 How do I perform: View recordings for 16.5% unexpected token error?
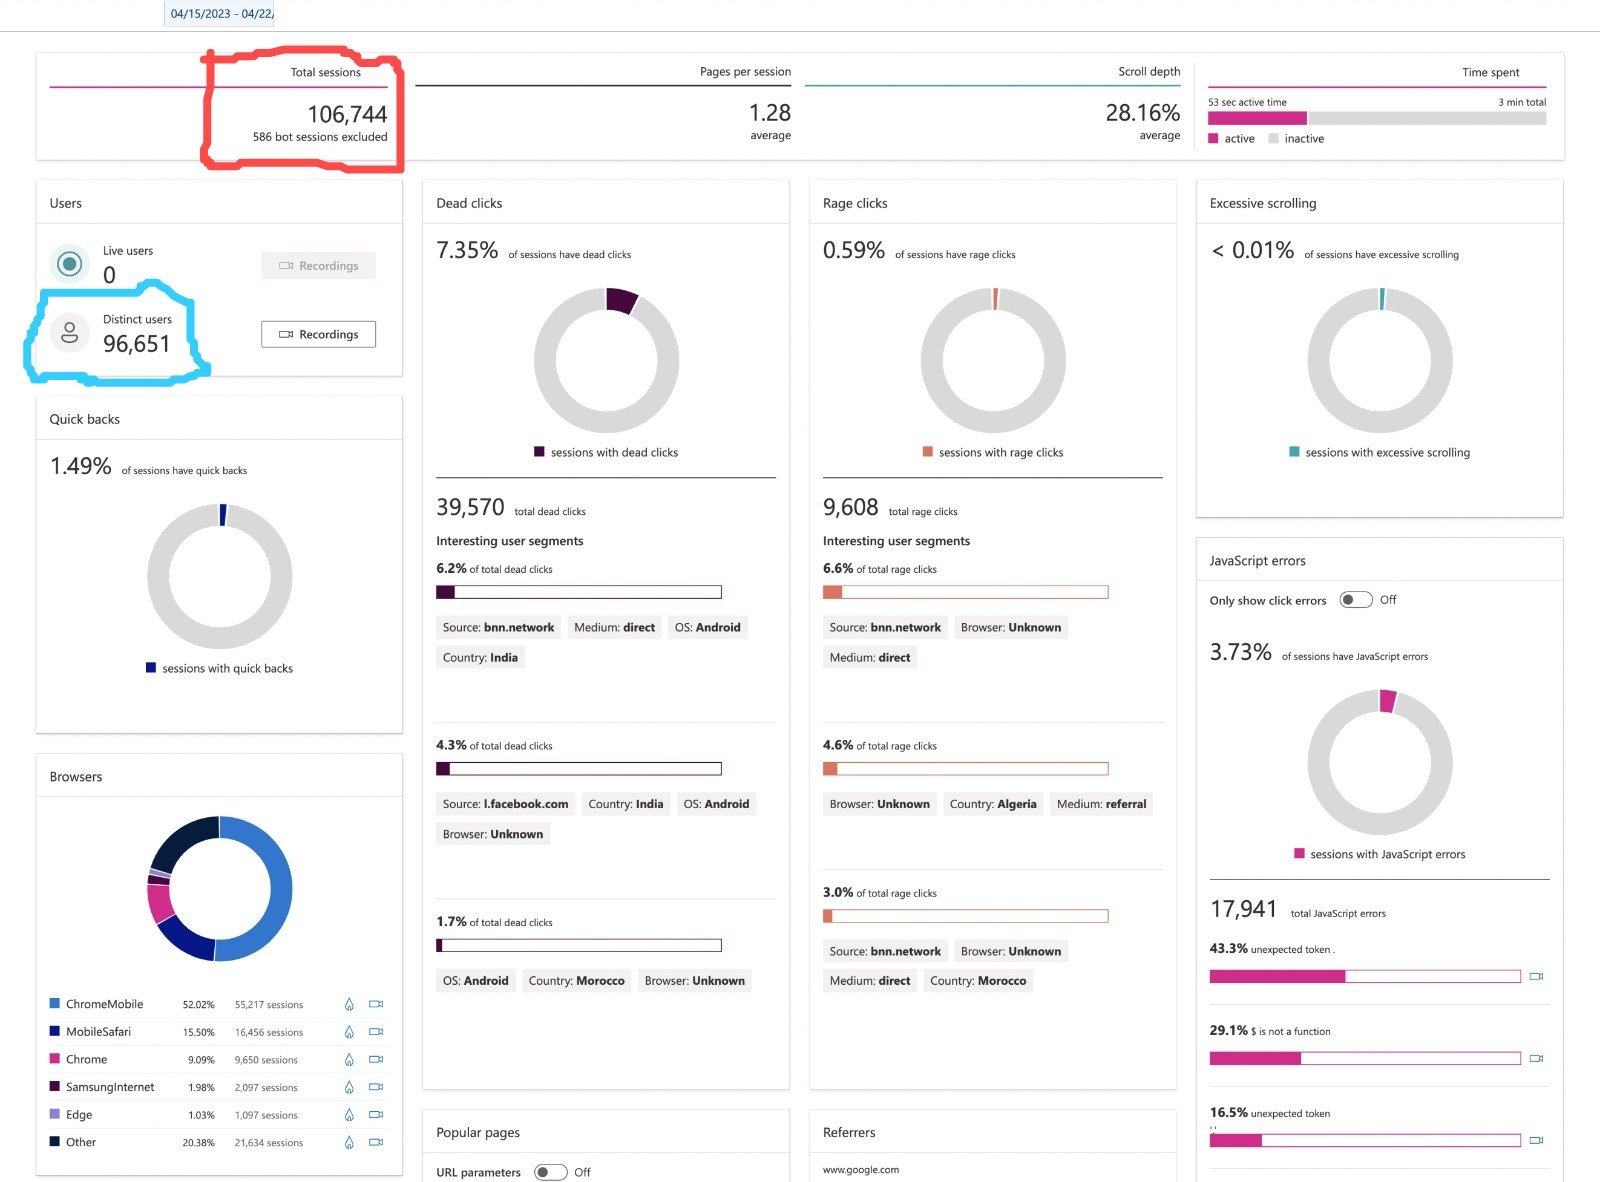[x=1537, y=1140]
